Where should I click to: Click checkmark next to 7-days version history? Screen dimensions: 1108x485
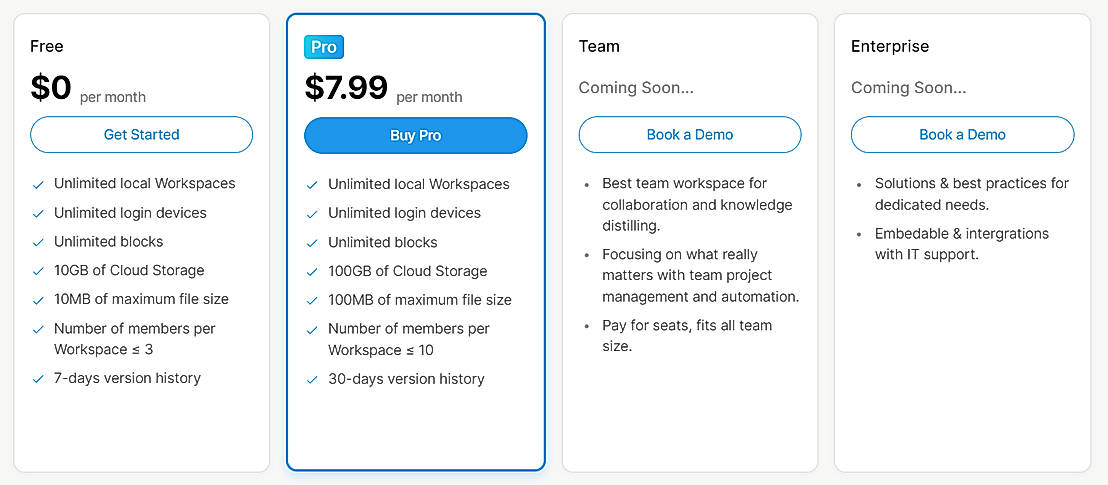point(38,379)
